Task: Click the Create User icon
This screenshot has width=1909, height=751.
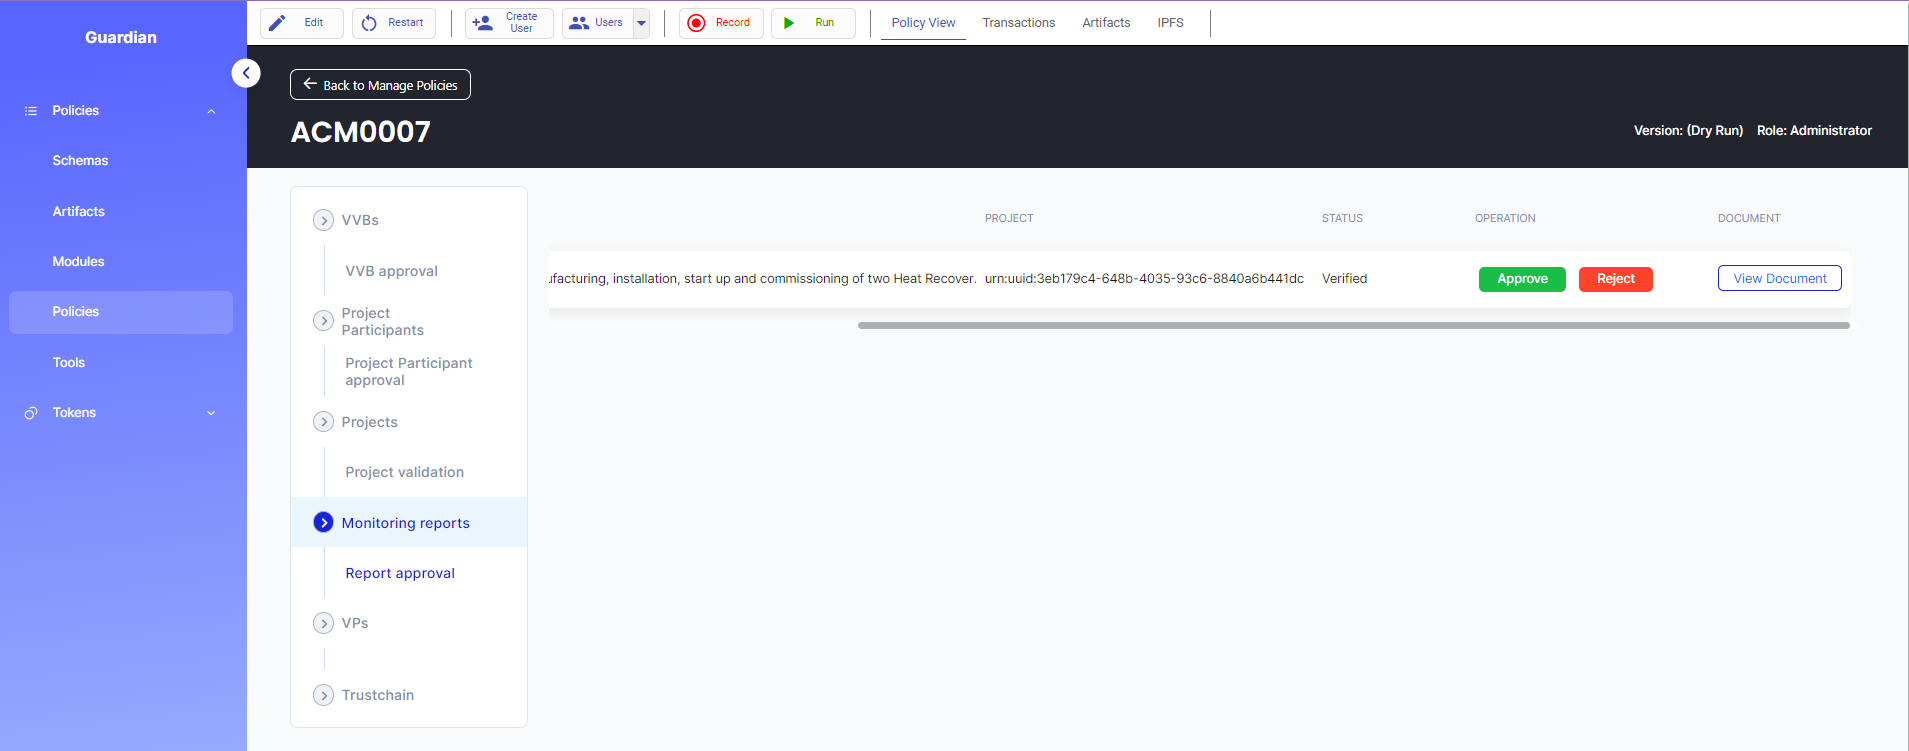Action: click(482, 23)
